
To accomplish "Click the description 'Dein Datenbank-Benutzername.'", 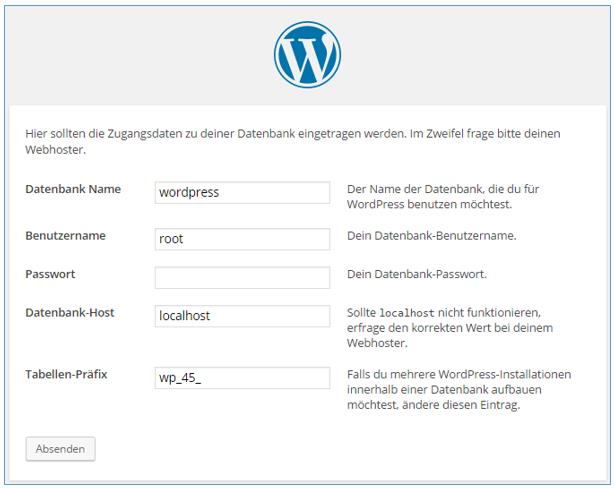I will (431, 235).
